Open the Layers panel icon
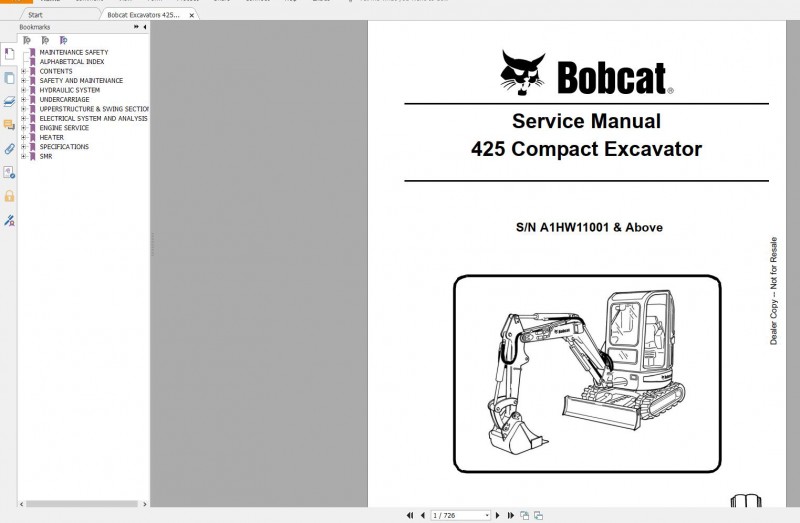This screenshot has height=523, width=800. [x=9, y=102]
